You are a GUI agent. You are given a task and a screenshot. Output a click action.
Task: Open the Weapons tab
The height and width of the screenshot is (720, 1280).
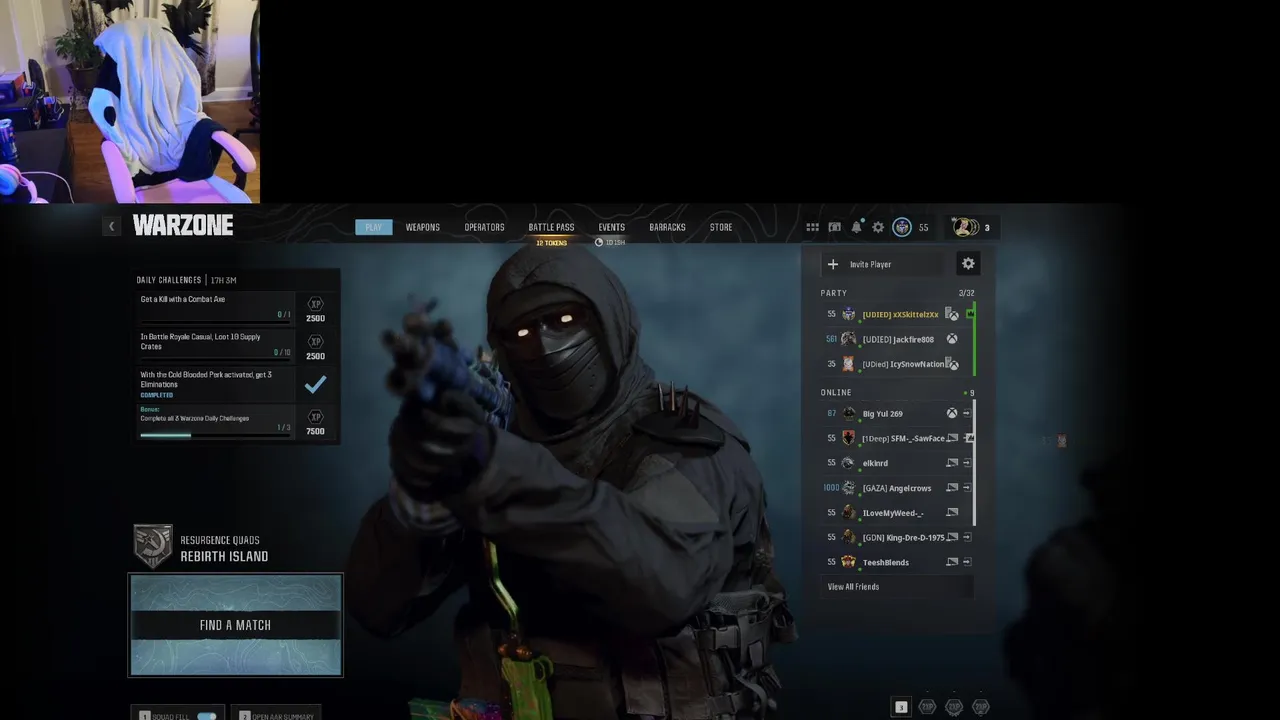pyautogui.click(x=423, y=227)
